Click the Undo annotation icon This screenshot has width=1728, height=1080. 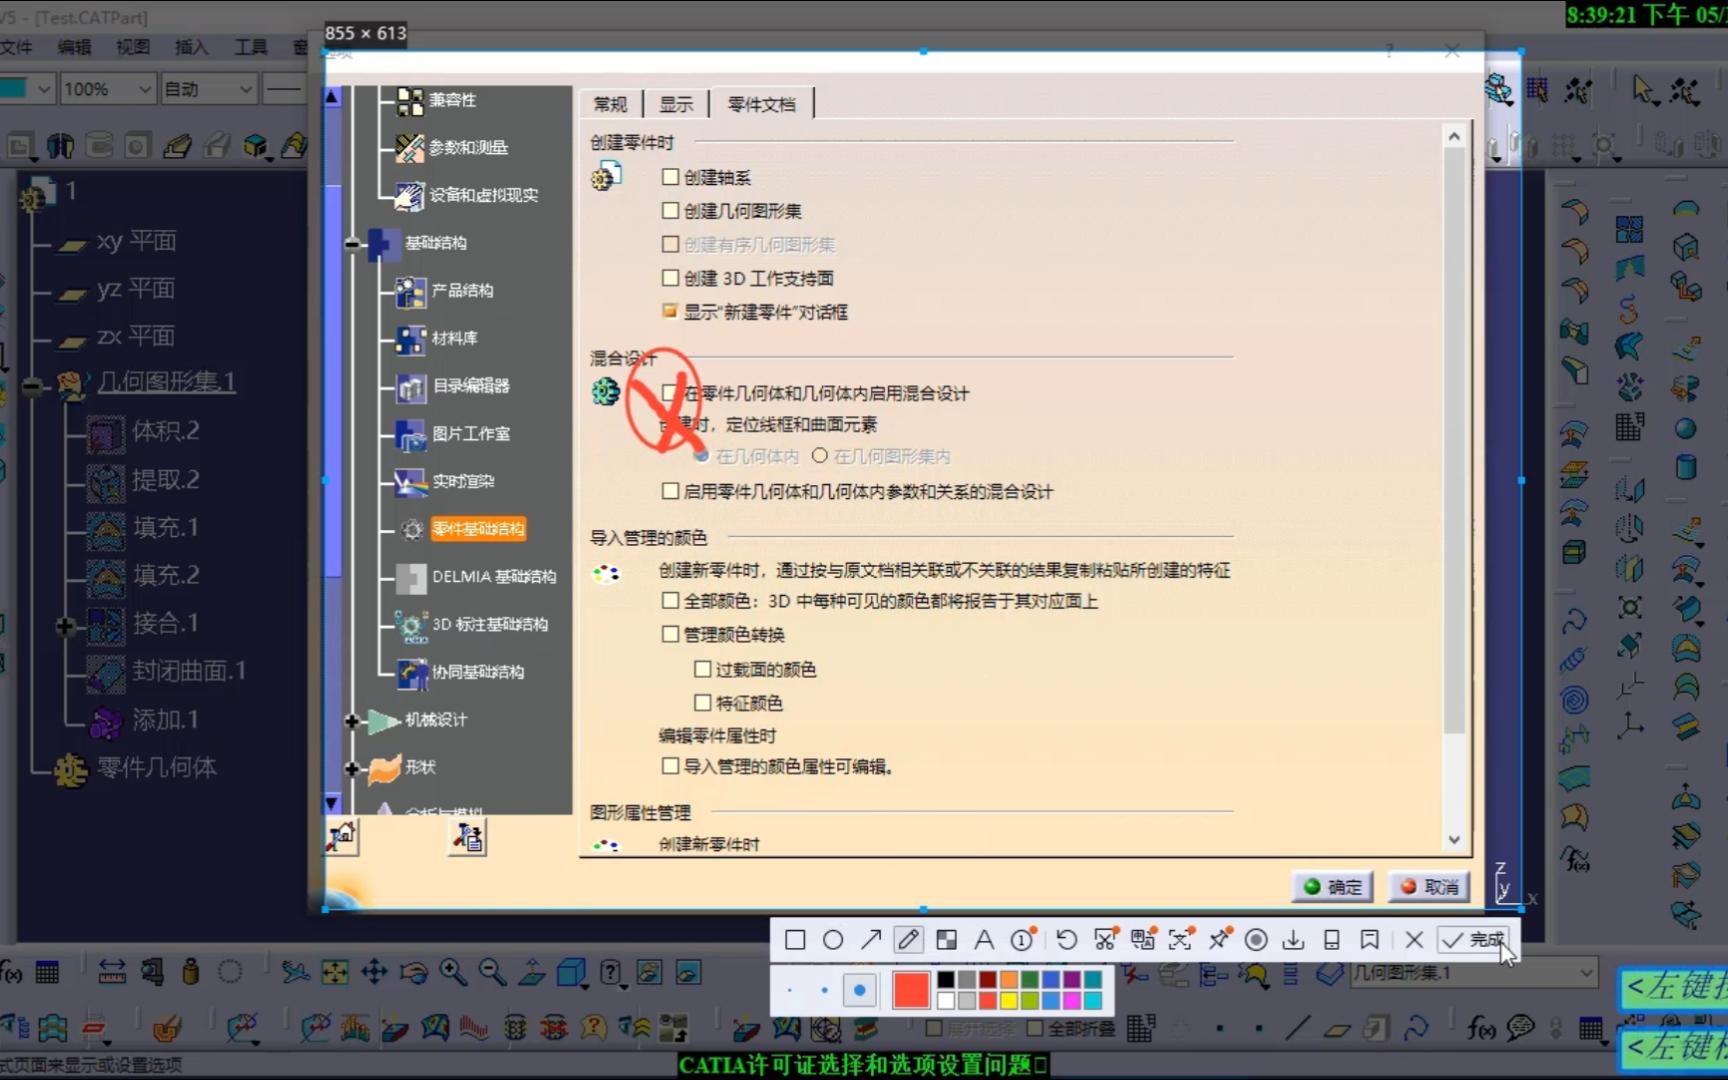(x=1066, y=940)
